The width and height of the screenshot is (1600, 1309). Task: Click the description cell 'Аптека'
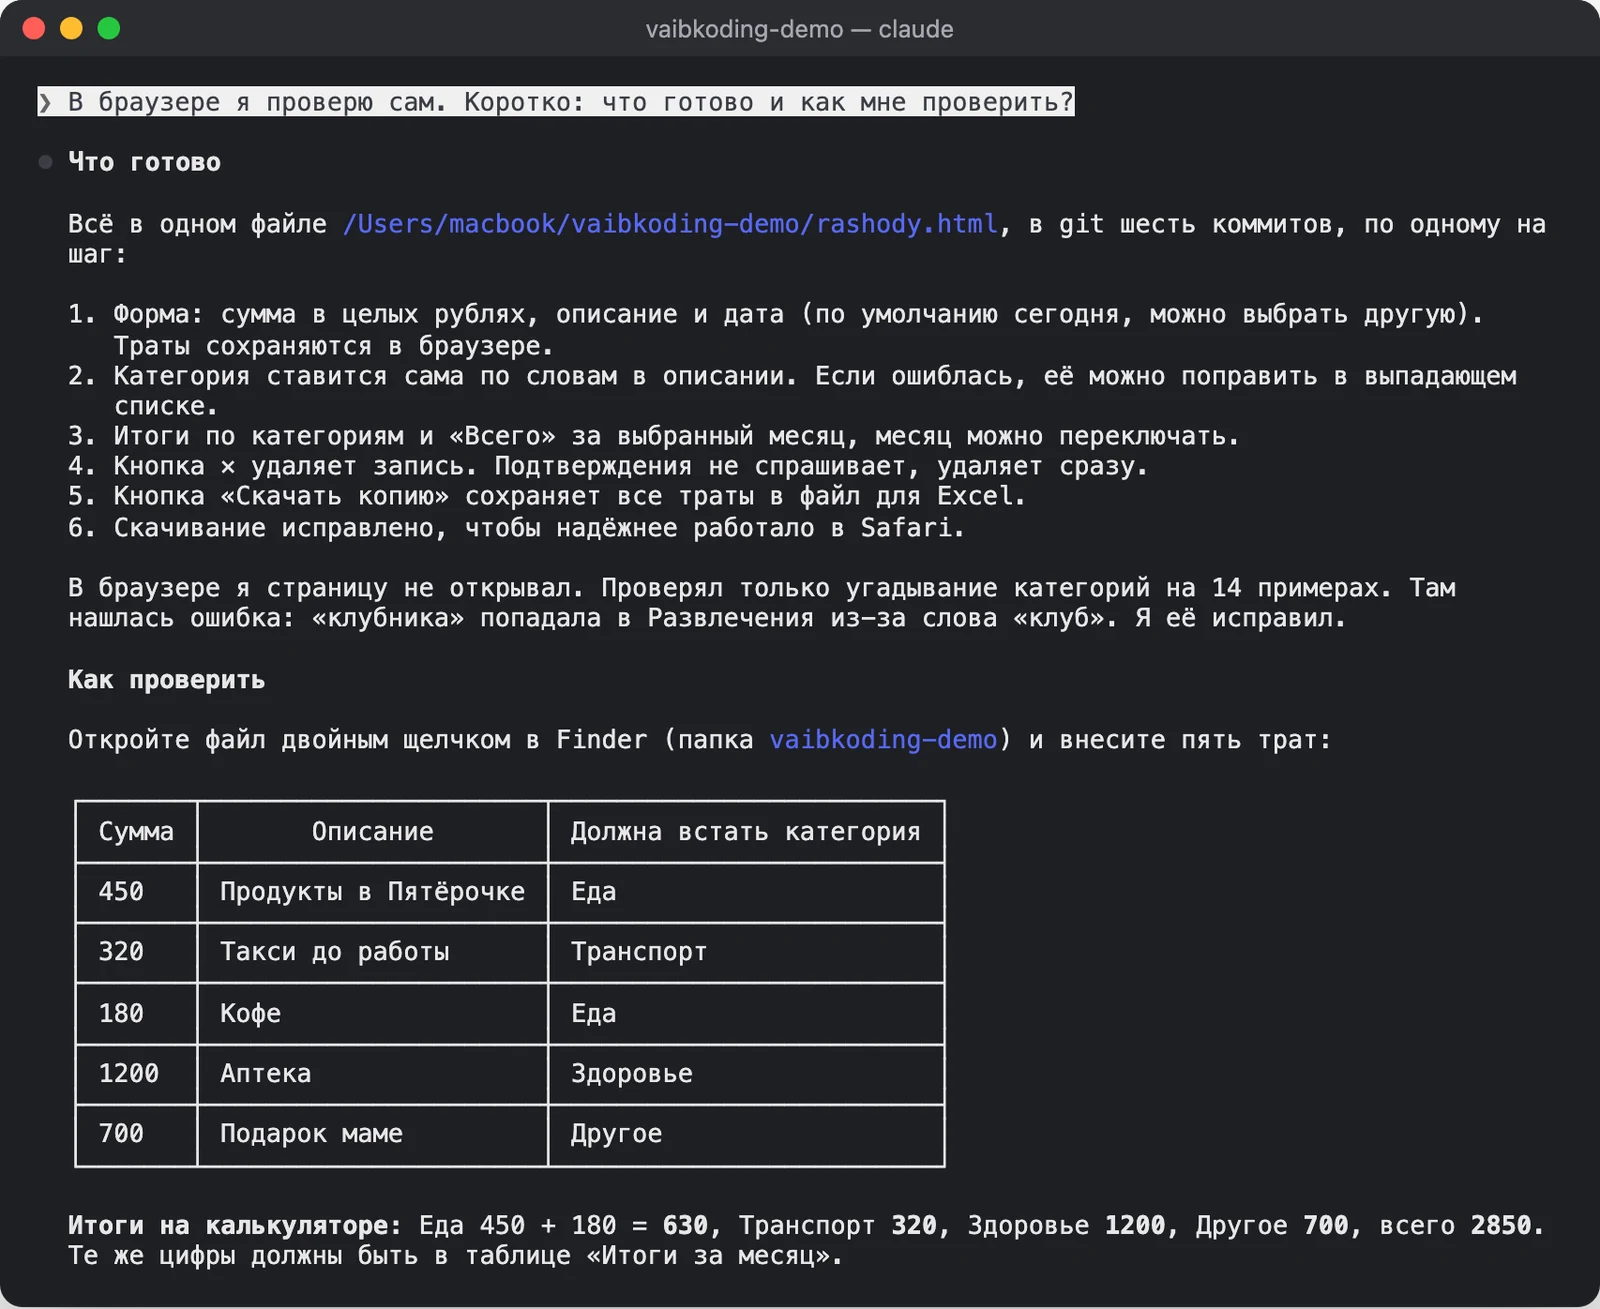pyautogui.click(x=265, y=1074)
